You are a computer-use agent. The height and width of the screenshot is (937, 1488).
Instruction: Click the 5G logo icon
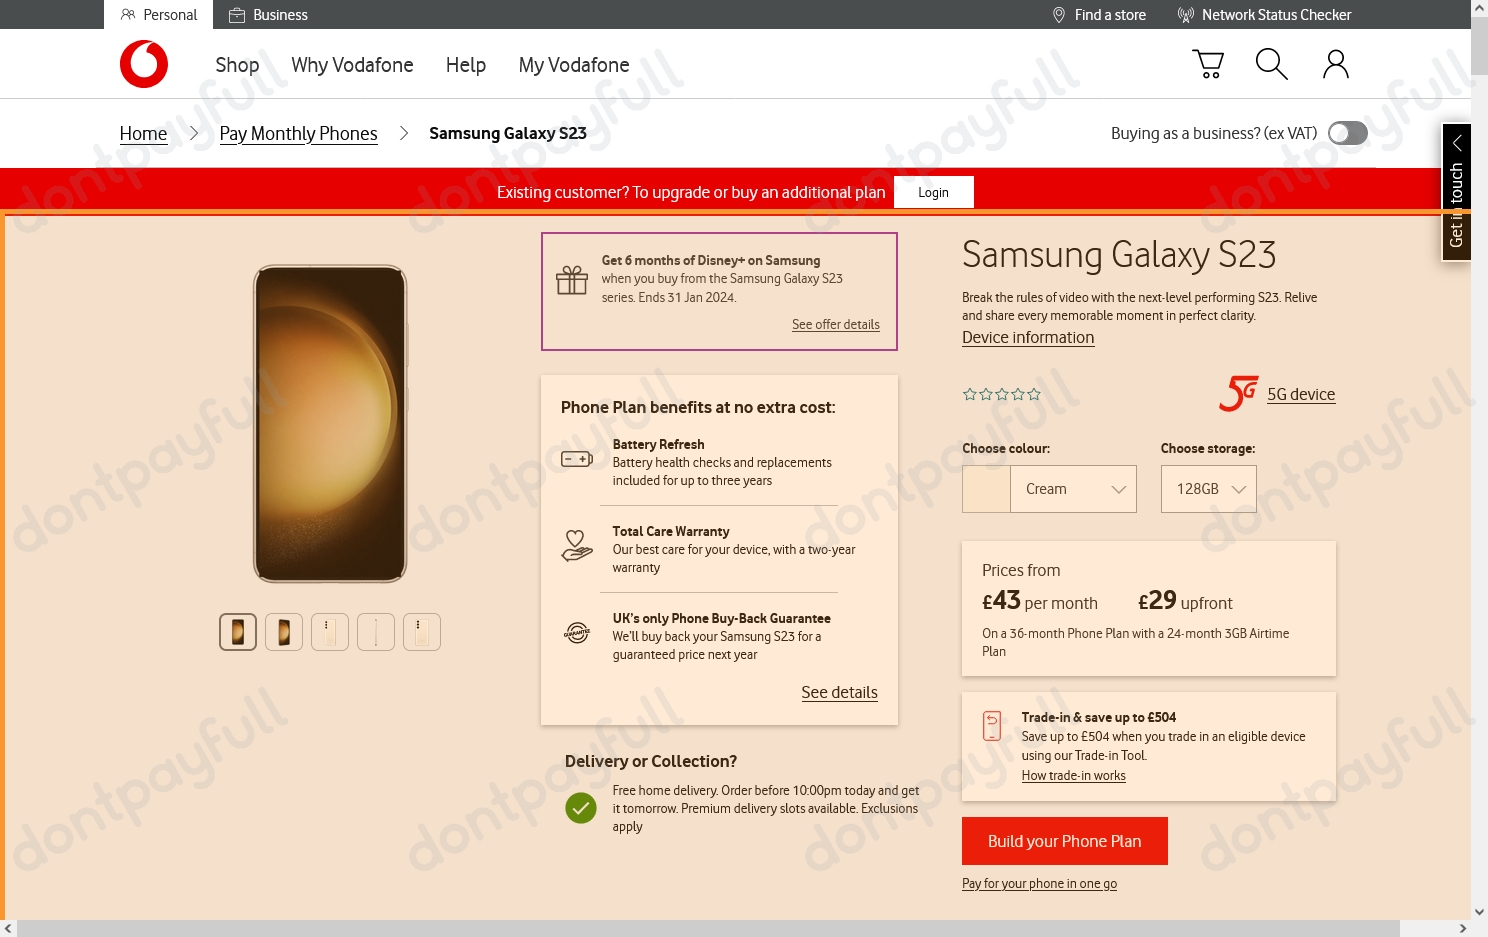tap(1238, 393)
